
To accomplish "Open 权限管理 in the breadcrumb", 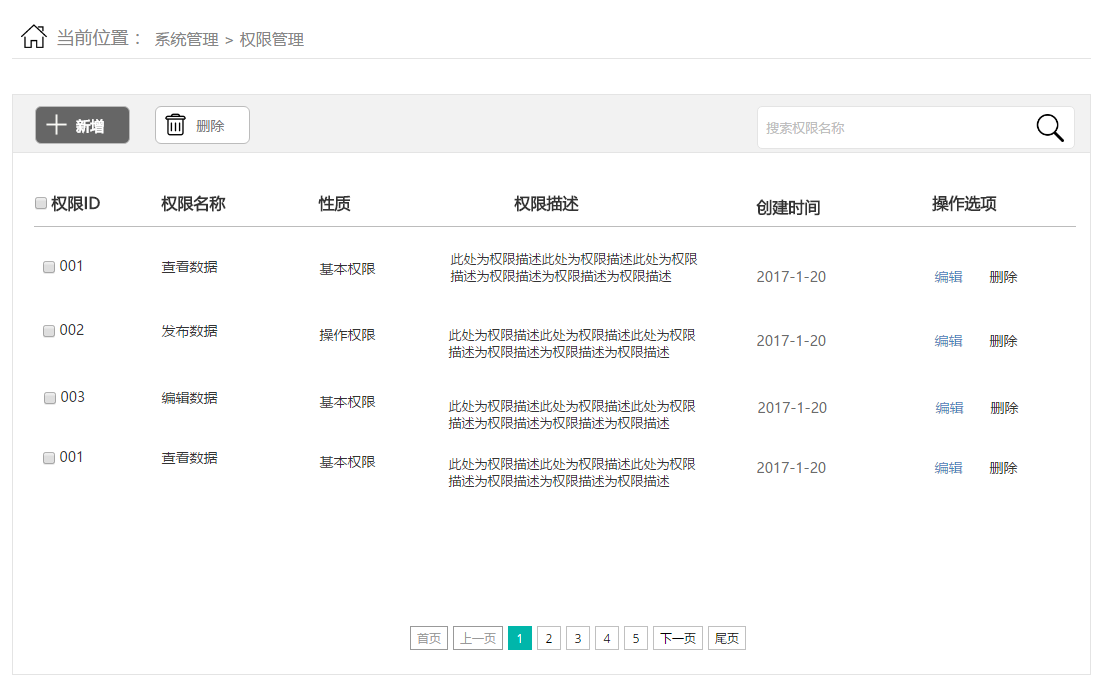I will [271, 39].
